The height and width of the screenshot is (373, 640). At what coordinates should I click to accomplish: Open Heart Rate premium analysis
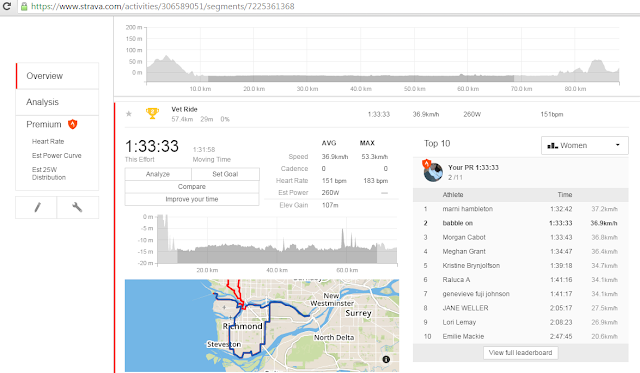pyautogui.click(x=48, y=142)
